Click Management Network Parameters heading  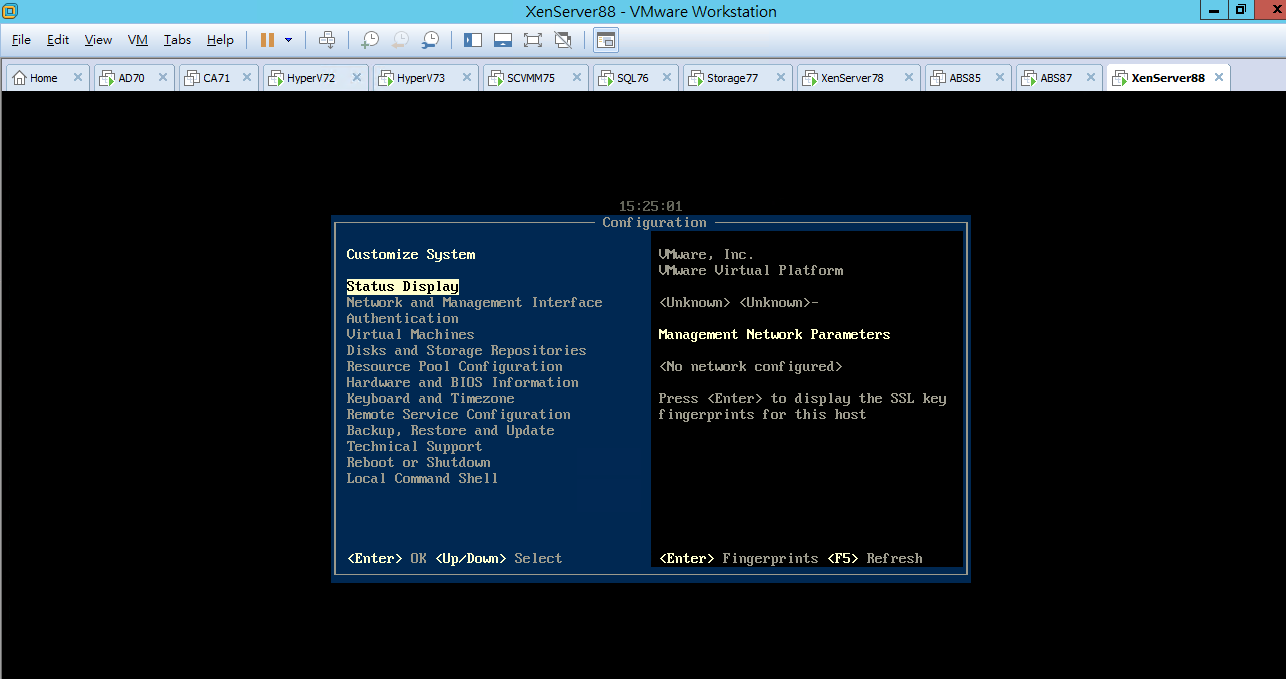point(774,334)
